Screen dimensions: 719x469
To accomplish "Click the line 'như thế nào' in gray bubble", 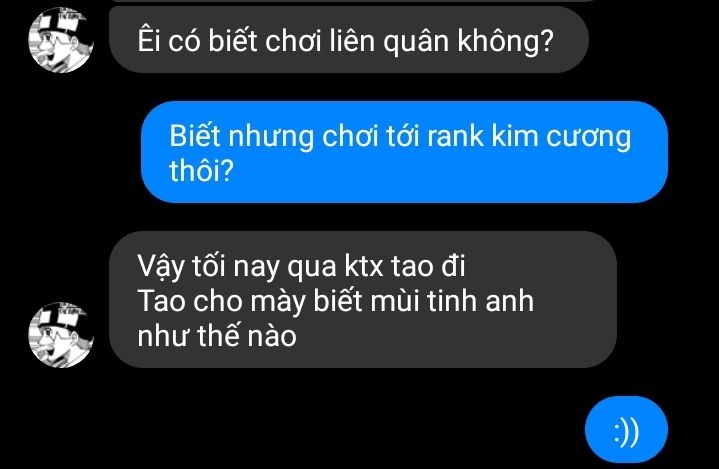I will tap(217, 336).
